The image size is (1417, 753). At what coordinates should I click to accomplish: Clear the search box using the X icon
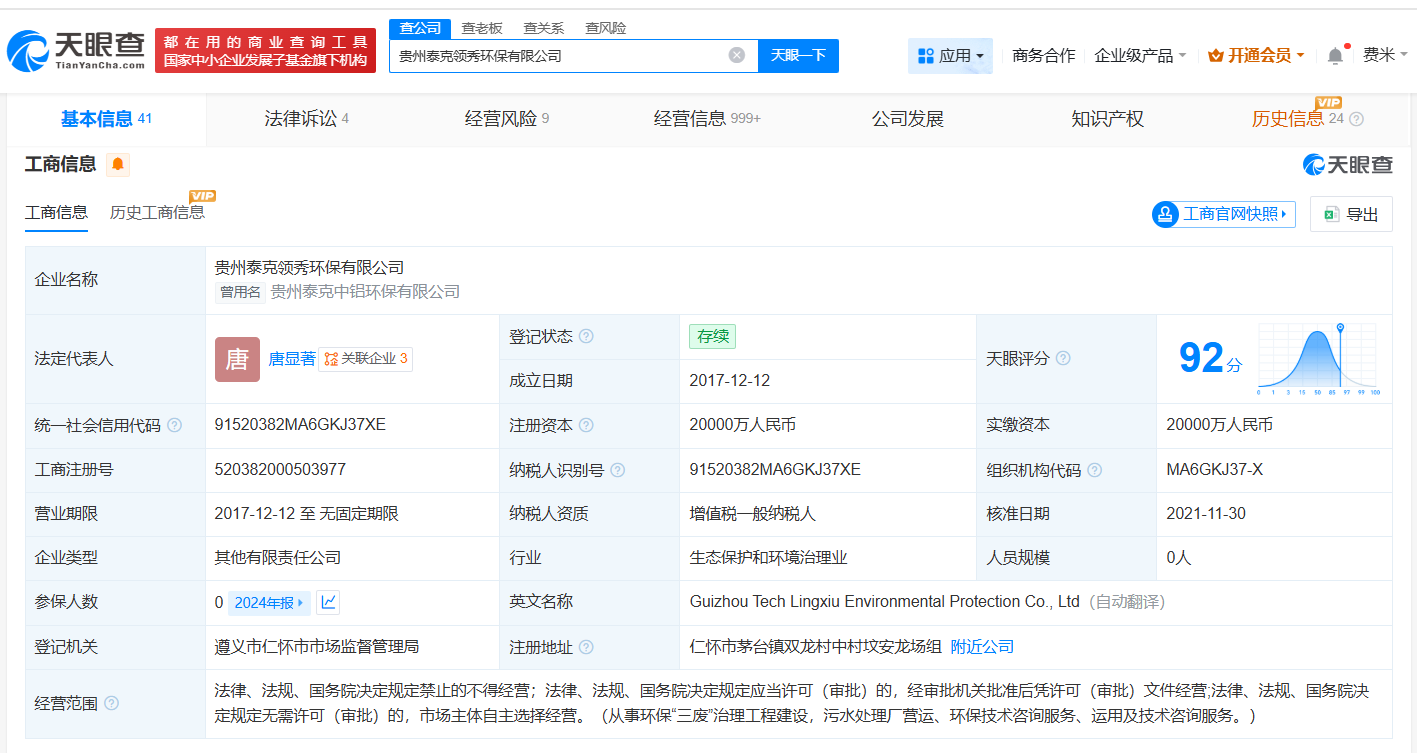click(x=737, y=56)
